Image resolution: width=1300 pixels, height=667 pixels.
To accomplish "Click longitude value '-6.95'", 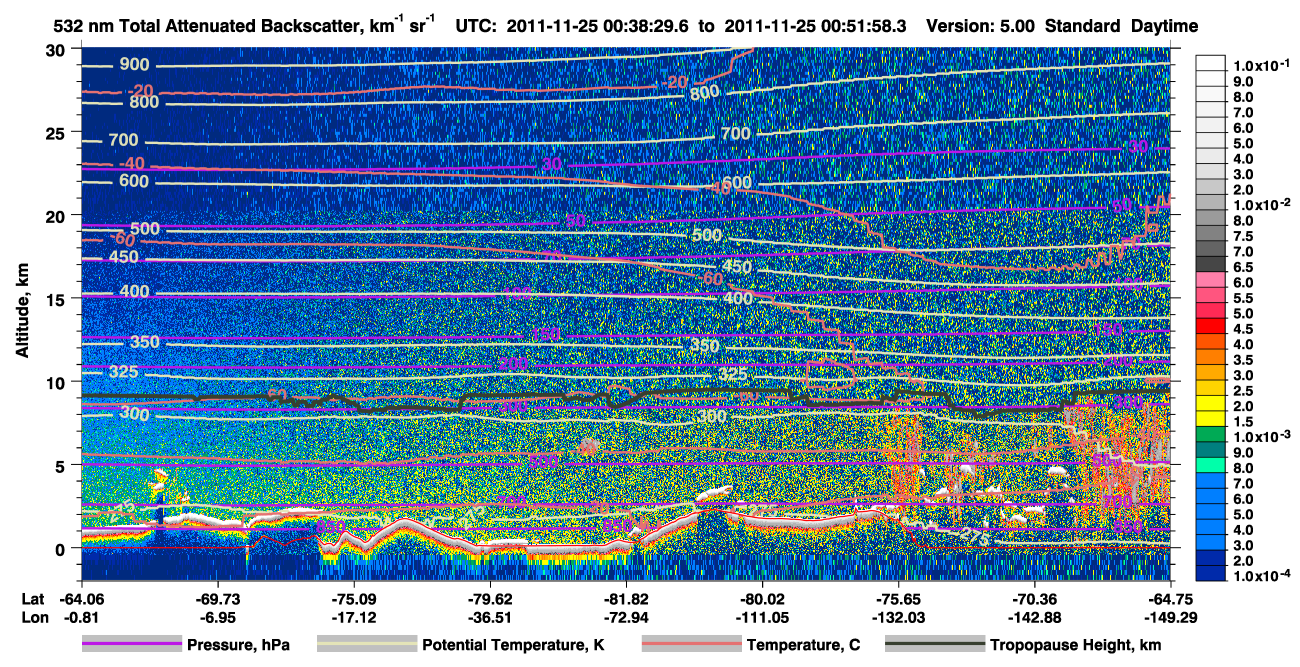I will (218, 616).
